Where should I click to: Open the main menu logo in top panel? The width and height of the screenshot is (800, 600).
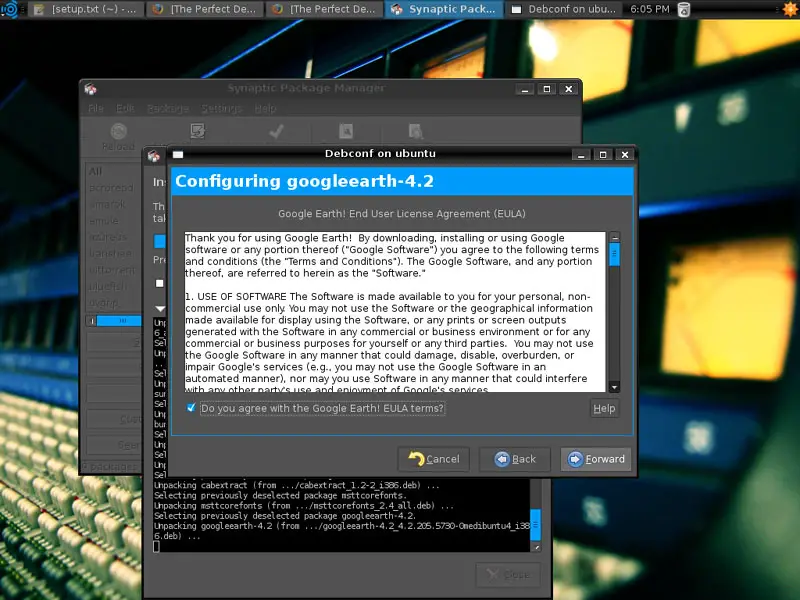(9, 9)
